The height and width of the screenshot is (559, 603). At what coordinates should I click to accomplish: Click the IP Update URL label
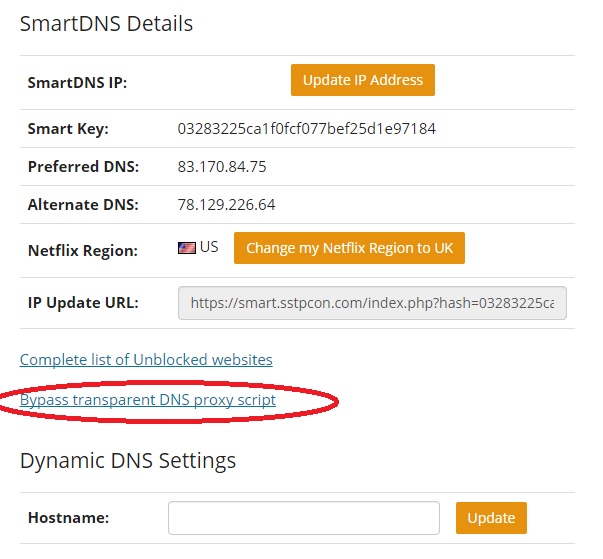pyautogui.click(x=83, y=303)
